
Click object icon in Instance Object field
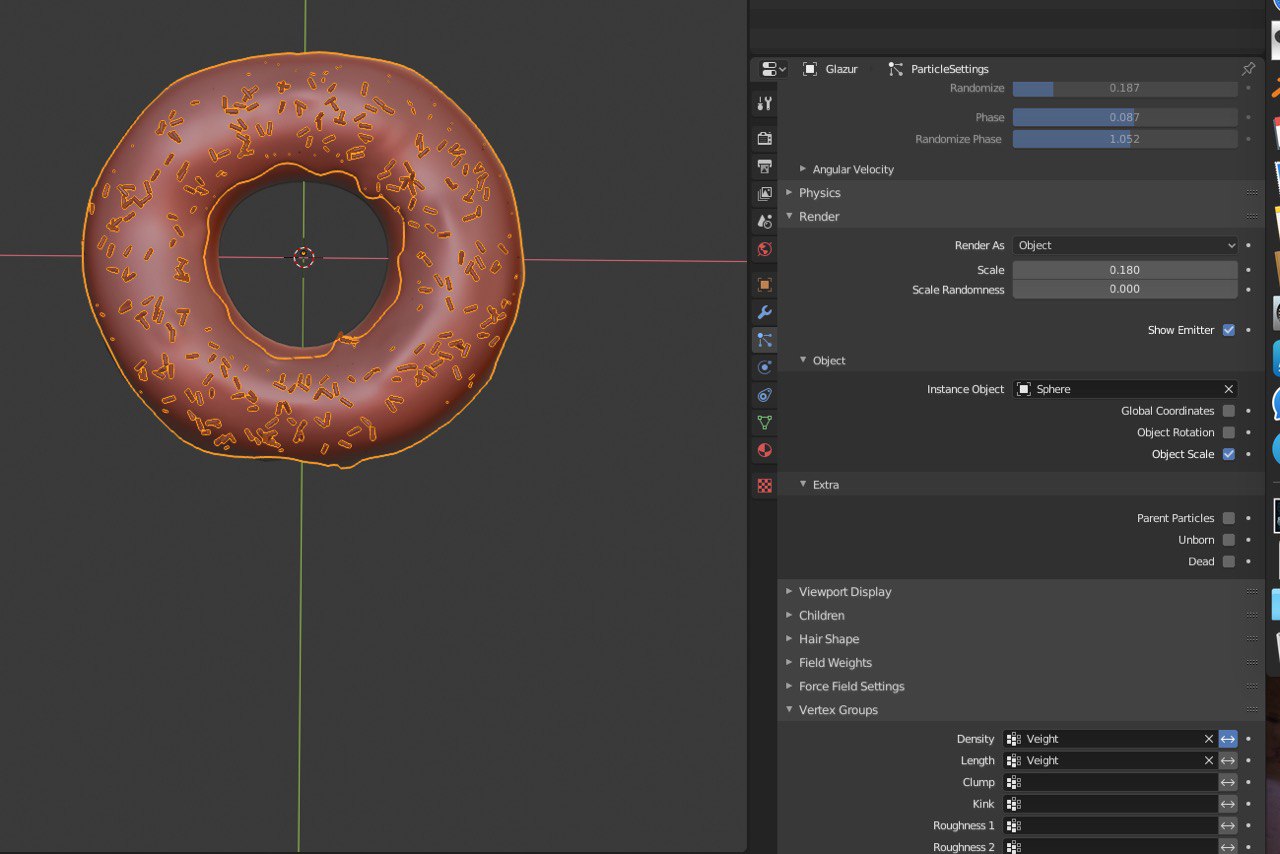[1024, 389]
